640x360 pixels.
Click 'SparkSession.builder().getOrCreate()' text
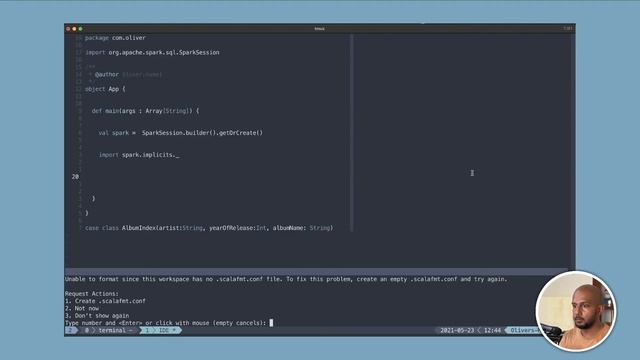point(202,133)
